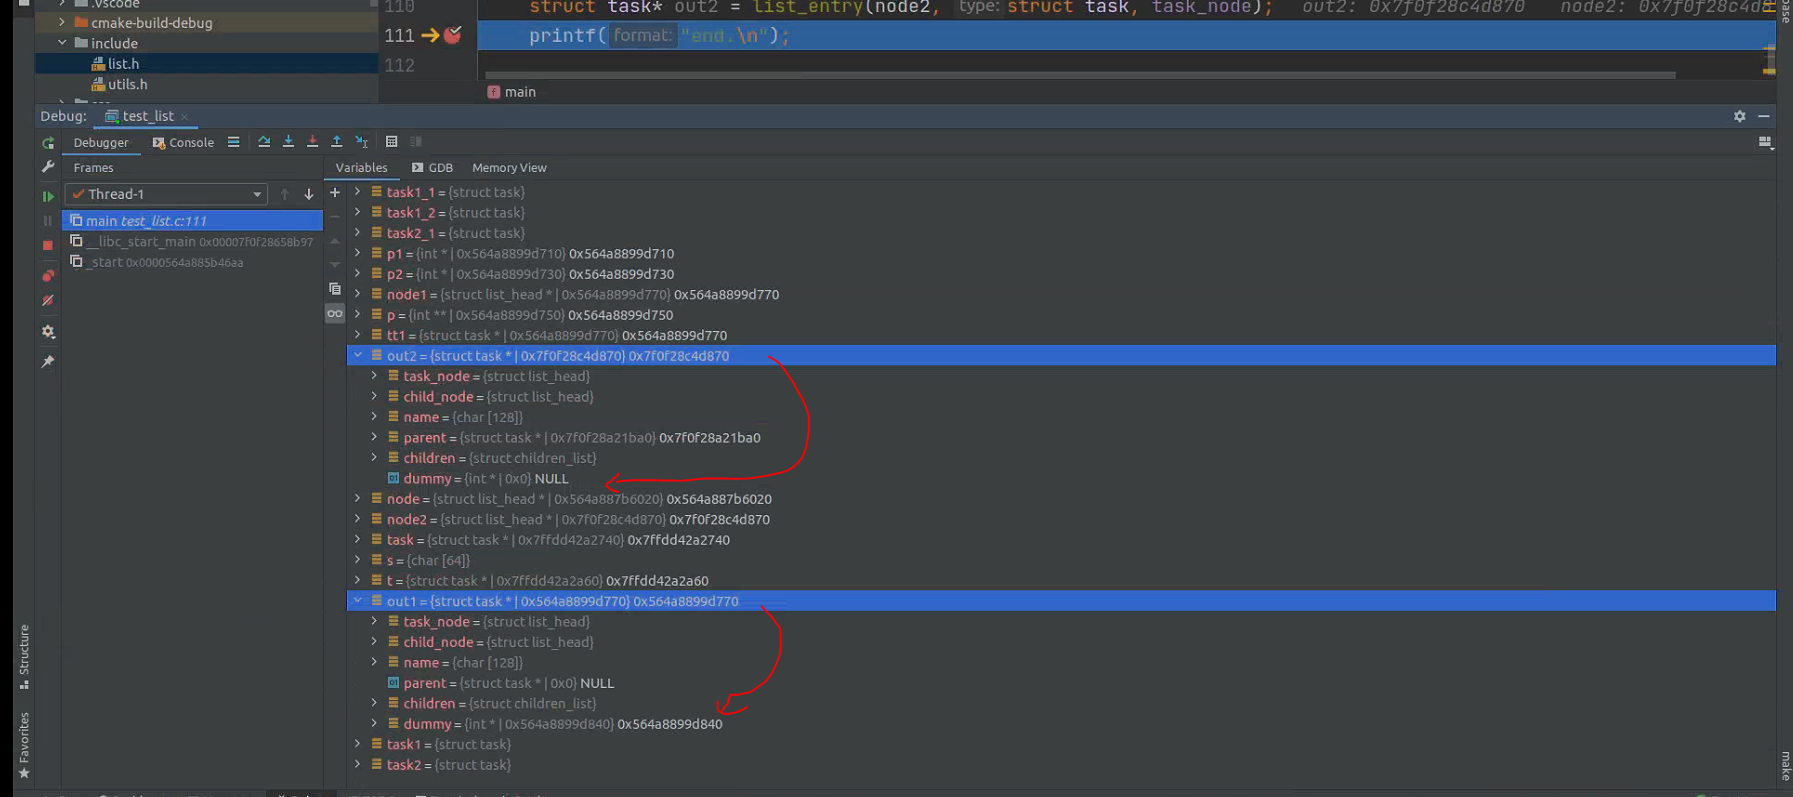1793x797 pixels.
Task: Select out2's name char[128] field
Action: coord(1061,417)
